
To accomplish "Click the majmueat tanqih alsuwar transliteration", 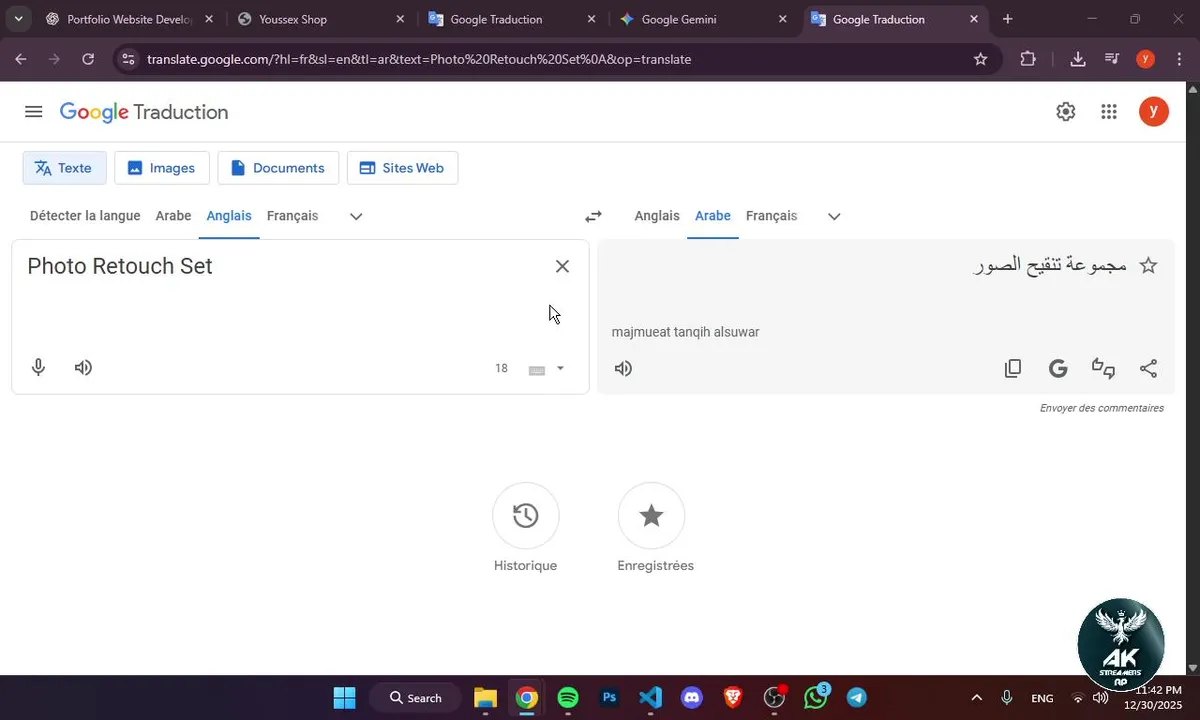I will click(x=685, y=332).
